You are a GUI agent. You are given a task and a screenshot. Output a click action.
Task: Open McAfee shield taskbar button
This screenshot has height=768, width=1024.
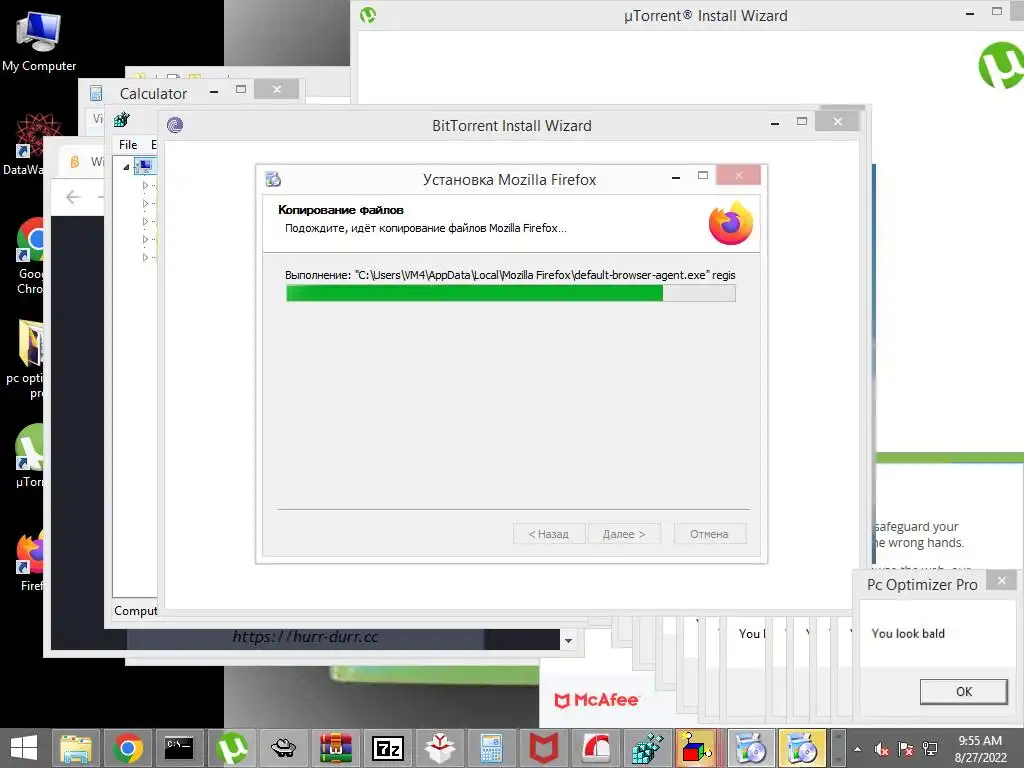tap(543, 748)
